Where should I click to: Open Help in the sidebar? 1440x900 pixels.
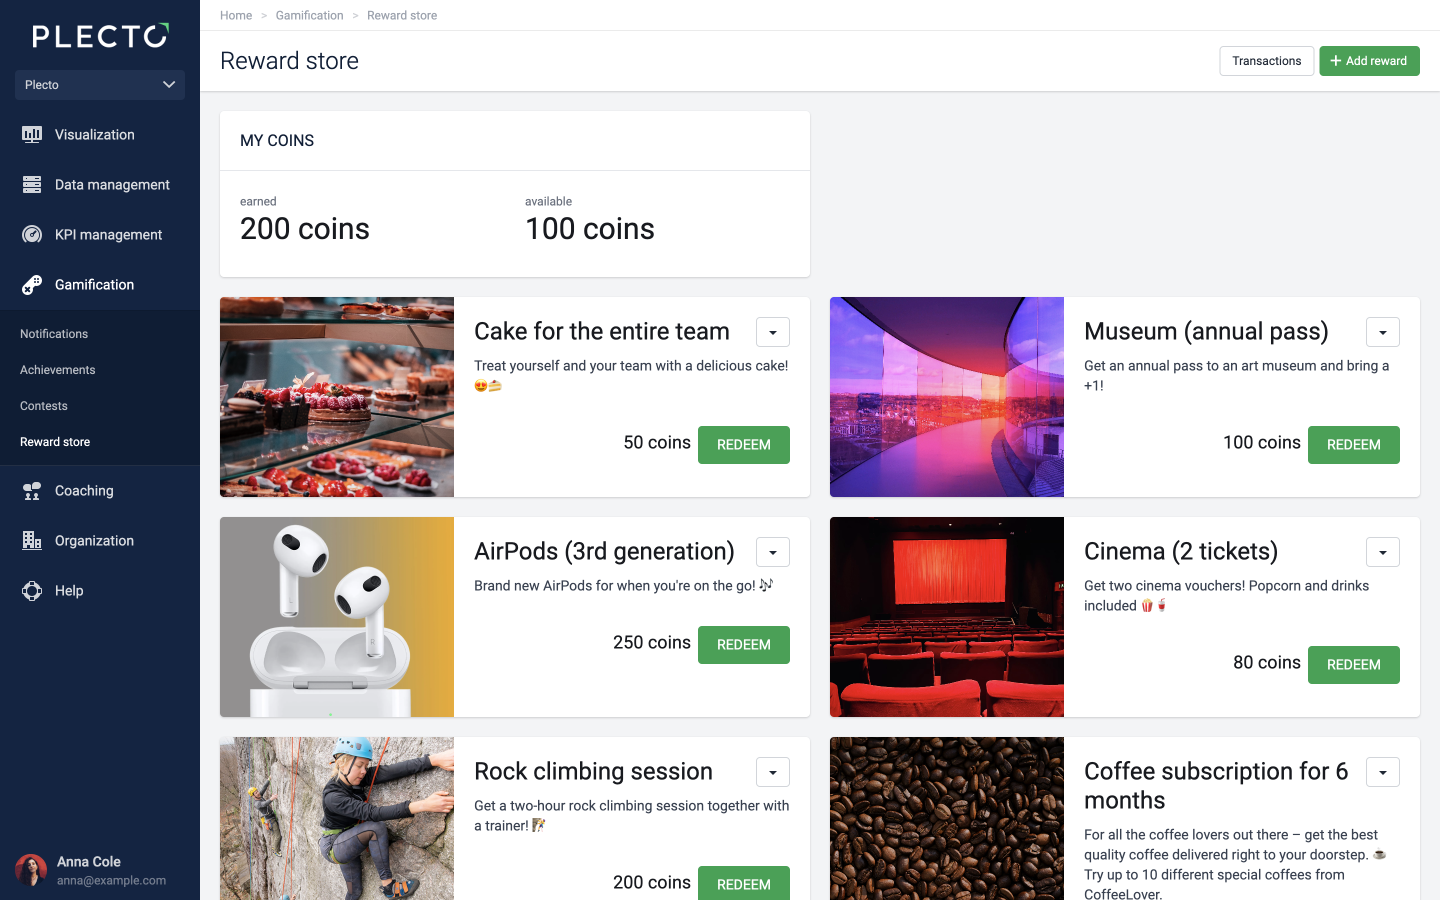100,590
